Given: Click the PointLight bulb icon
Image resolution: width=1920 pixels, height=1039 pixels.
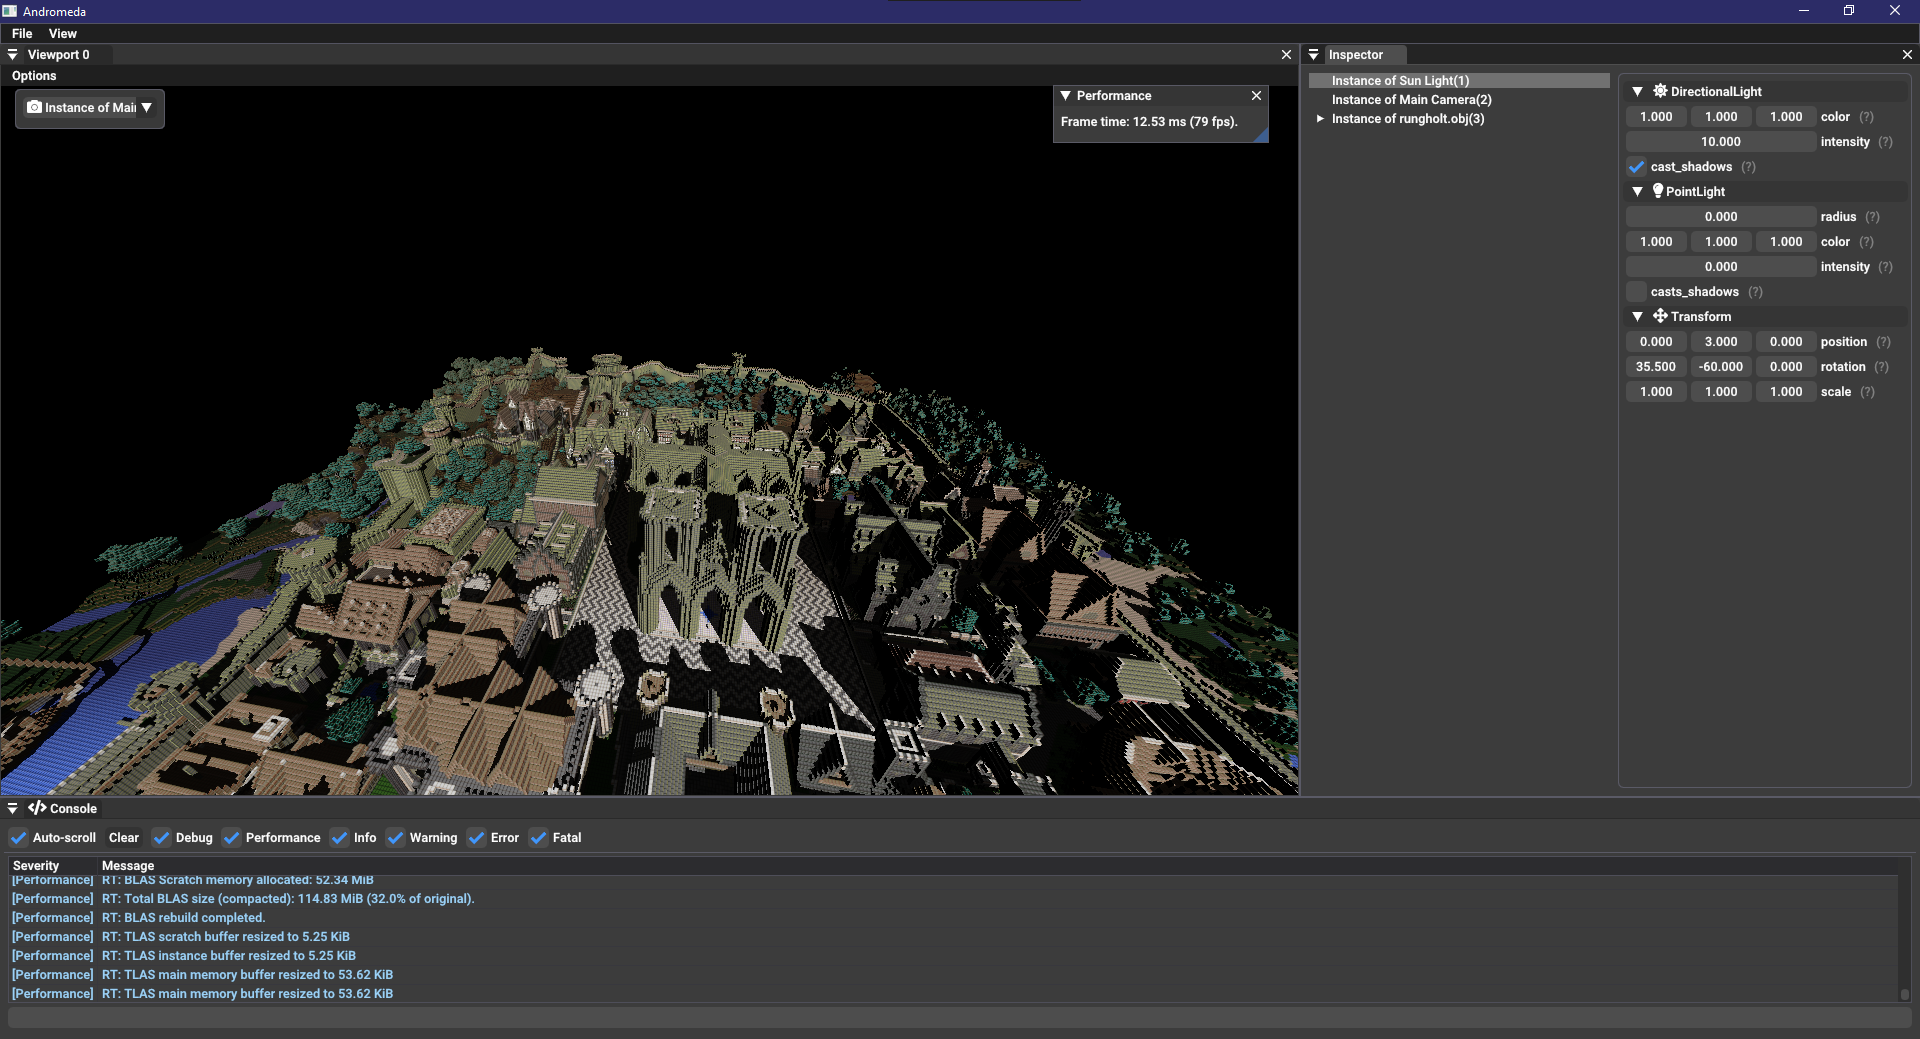Looking at the screenshot, I should (x=1658, y=191).
